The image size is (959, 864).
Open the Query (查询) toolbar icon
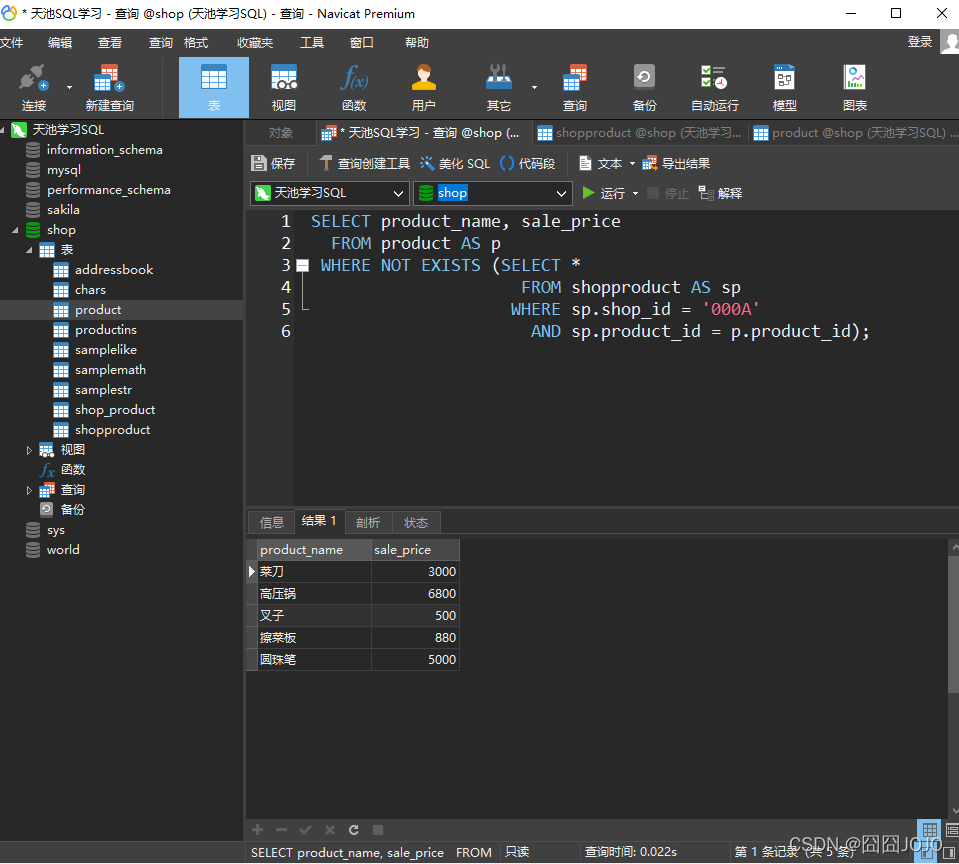tap(574, 87)
